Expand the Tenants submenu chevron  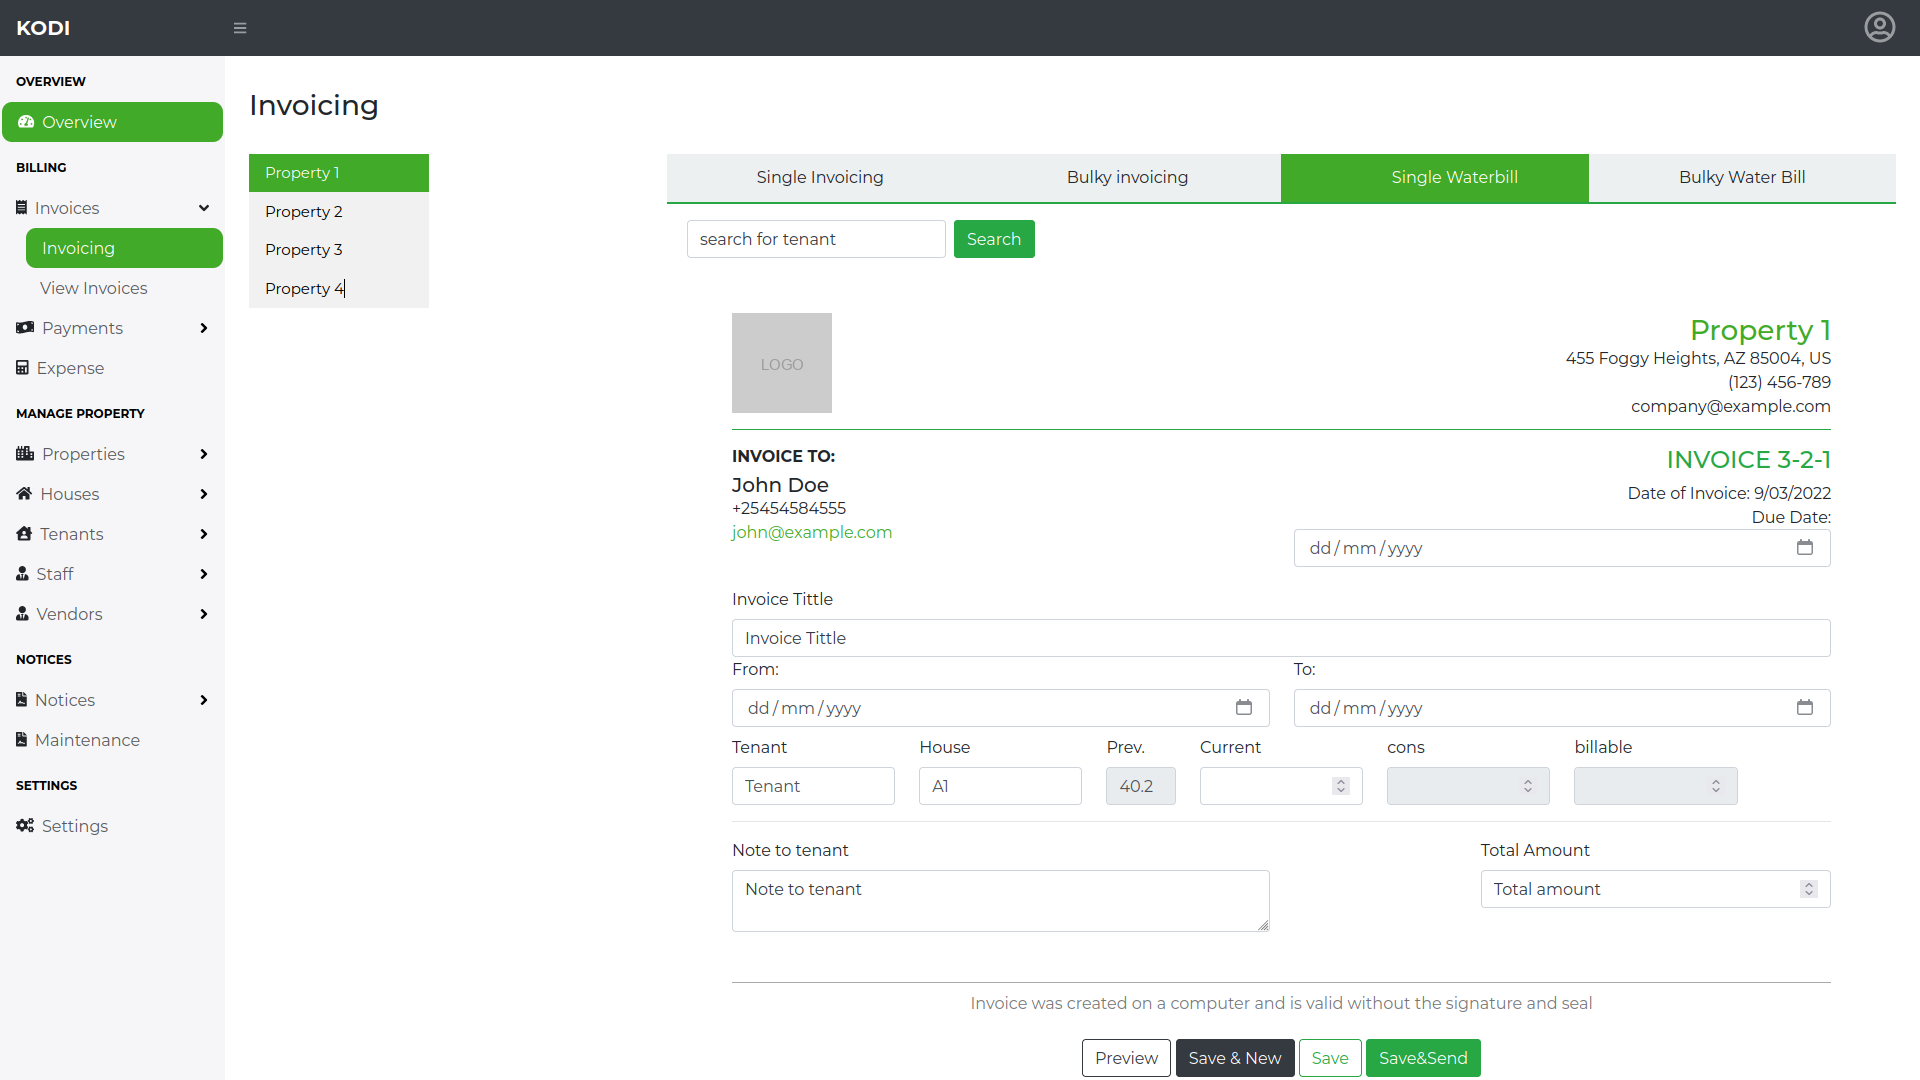(203, 534)
